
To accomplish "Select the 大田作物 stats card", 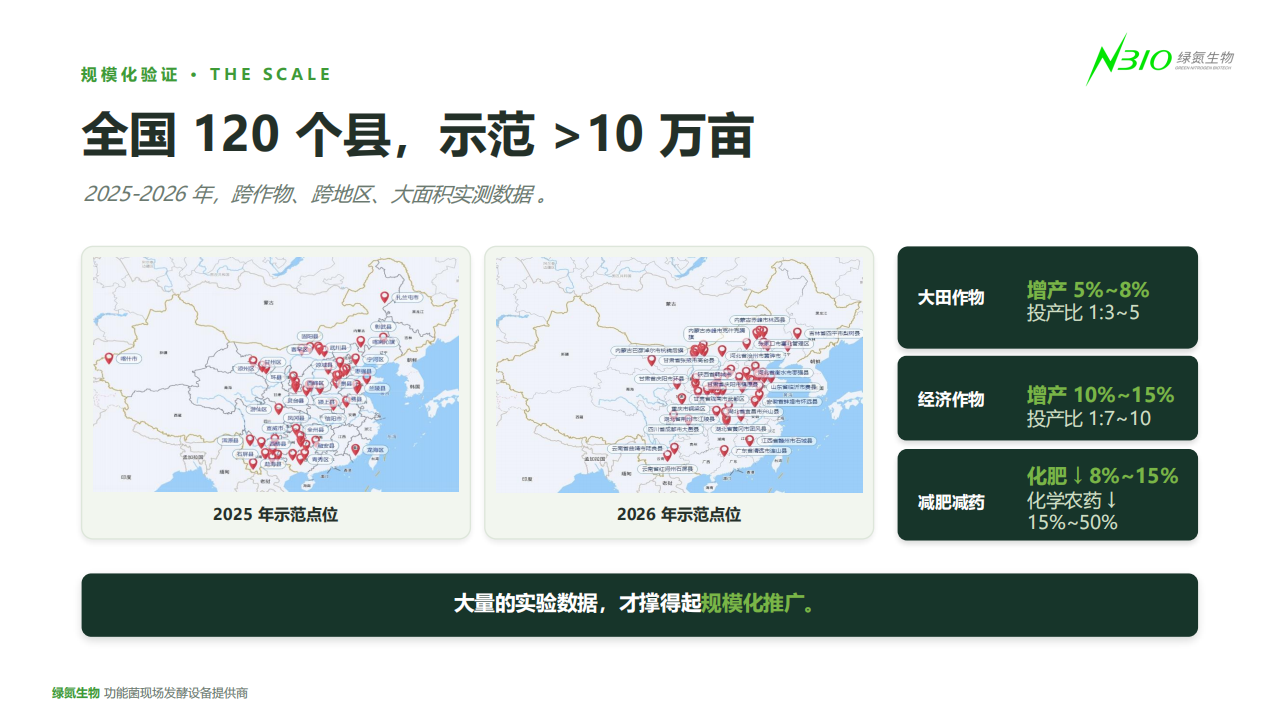I will (x=1047, y=297).
